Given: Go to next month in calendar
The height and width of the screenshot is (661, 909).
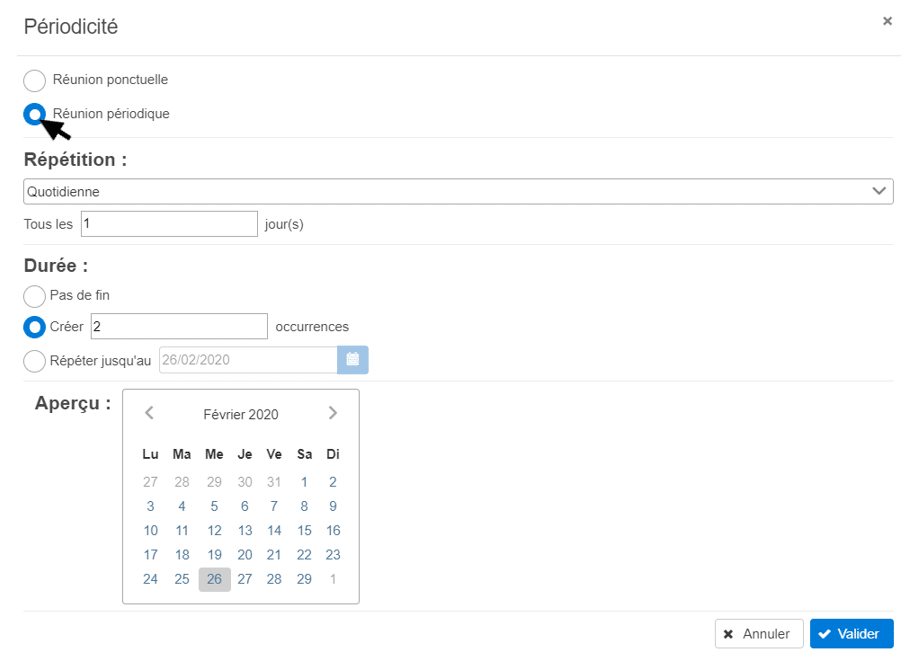Looking at the screenshot, I should (333, 413).
